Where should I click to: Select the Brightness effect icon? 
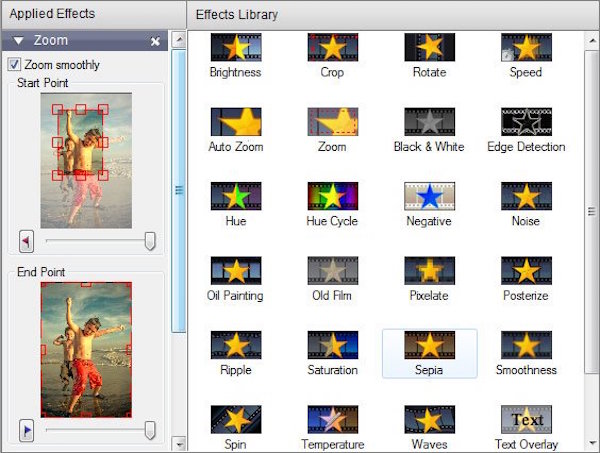tap(235, 48)
